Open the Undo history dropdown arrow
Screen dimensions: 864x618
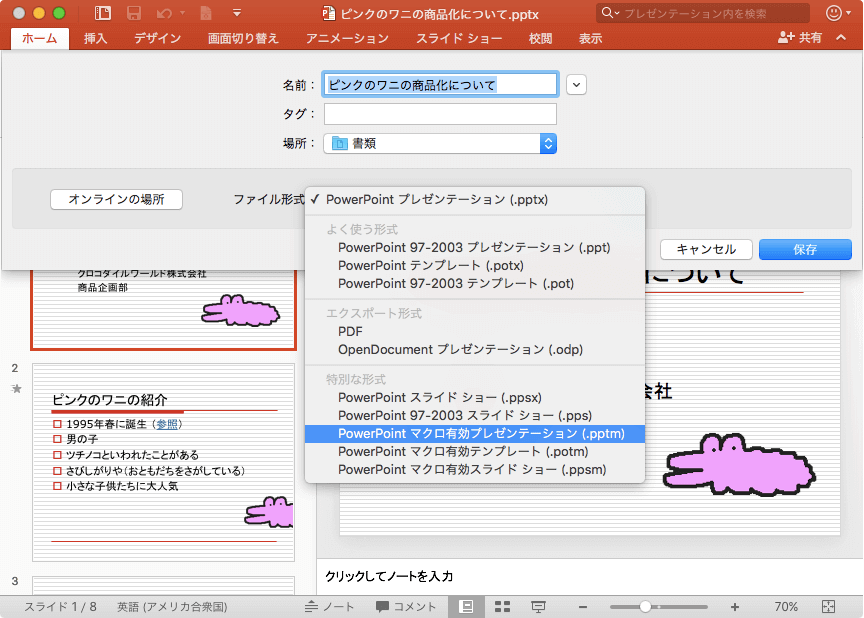[182, 13]
